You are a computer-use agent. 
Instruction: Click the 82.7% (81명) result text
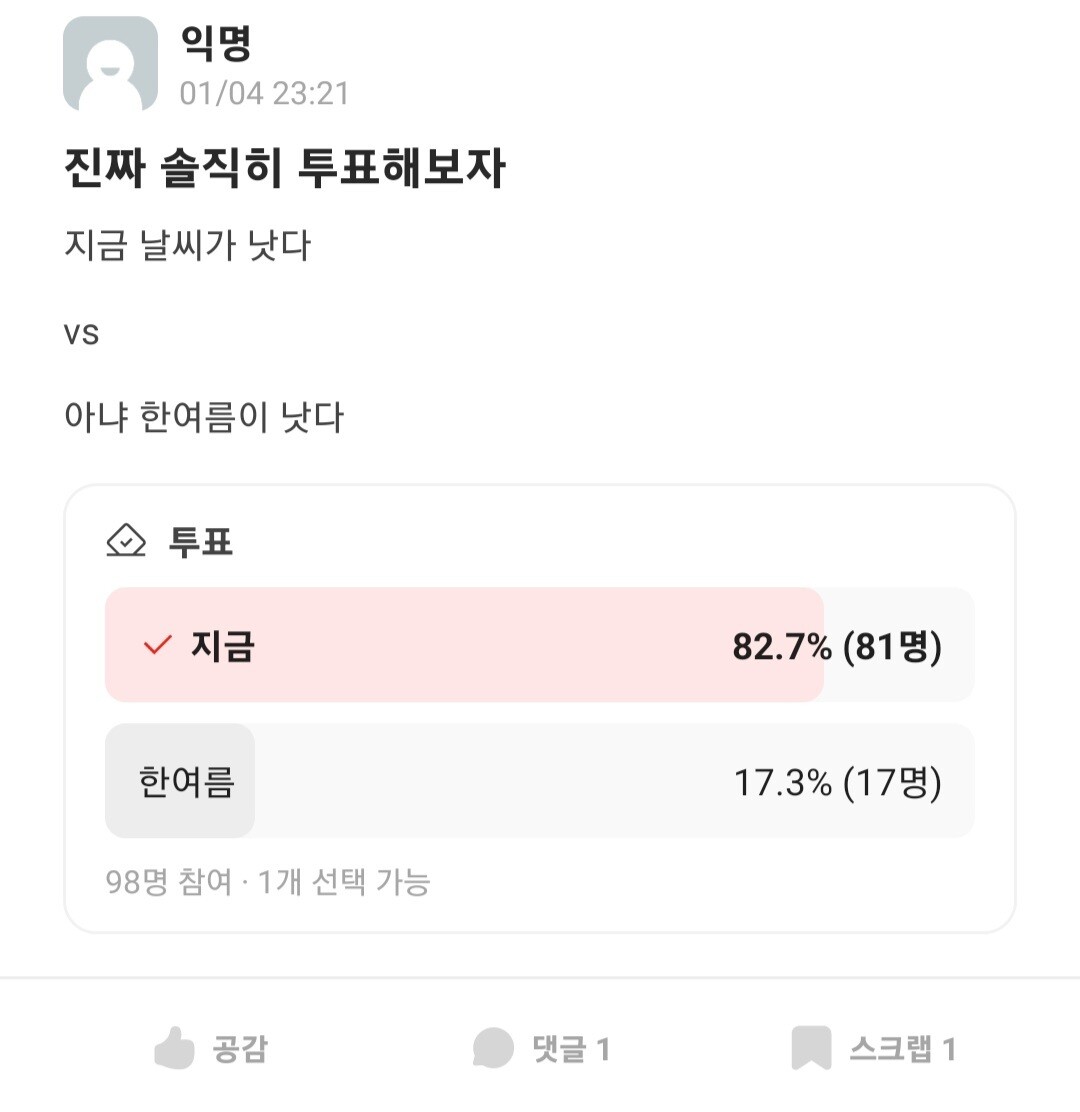click(x=837, y=647)
